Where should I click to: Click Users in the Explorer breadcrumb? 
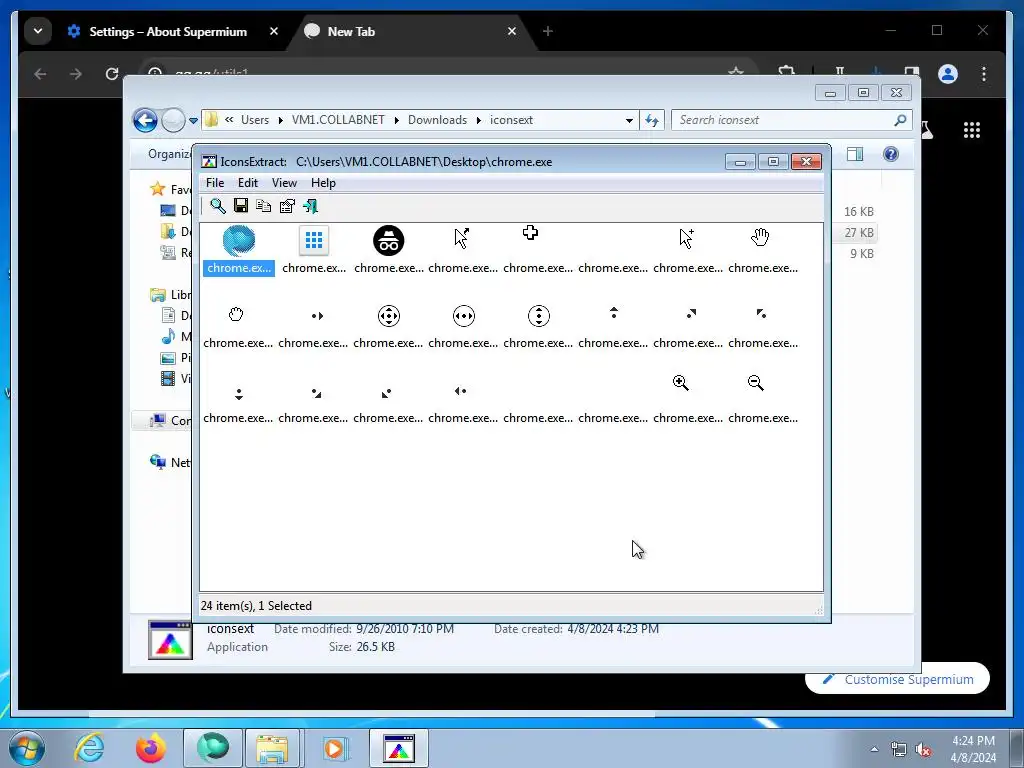click(255, 120)
